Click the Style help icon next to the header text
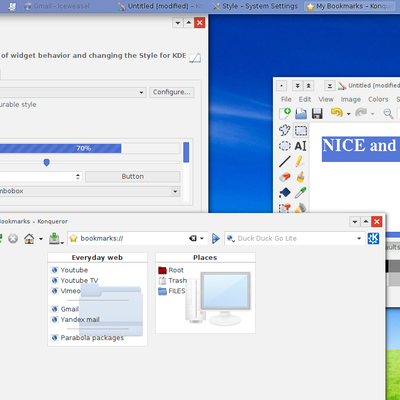 click(x=195, y=58)
